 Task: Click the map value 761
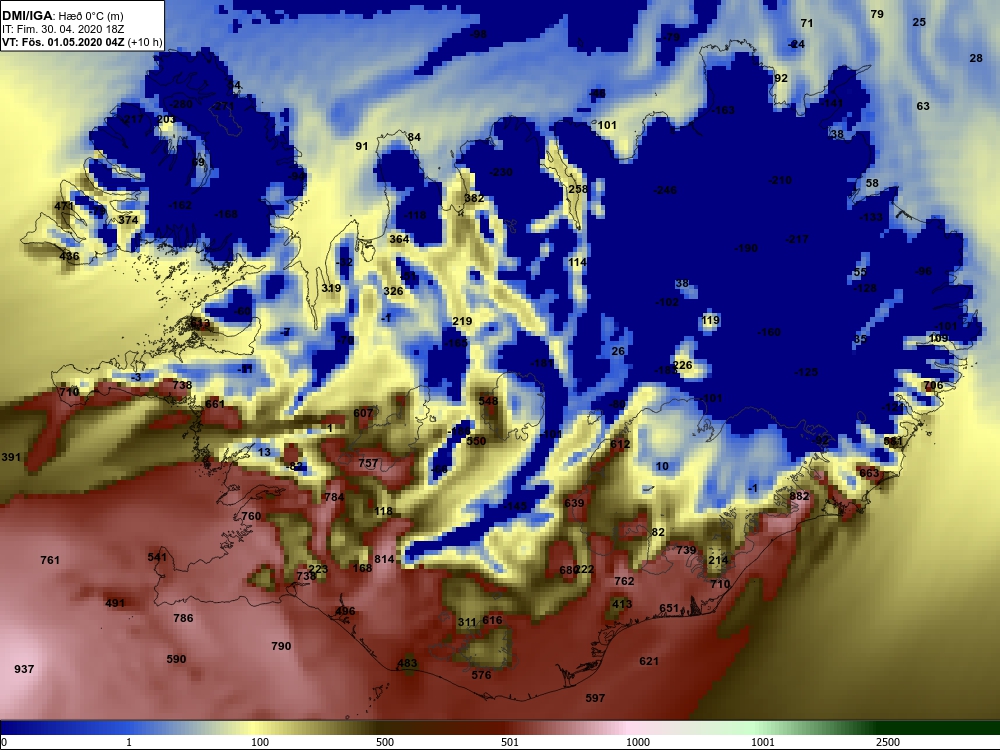[50, 560]
